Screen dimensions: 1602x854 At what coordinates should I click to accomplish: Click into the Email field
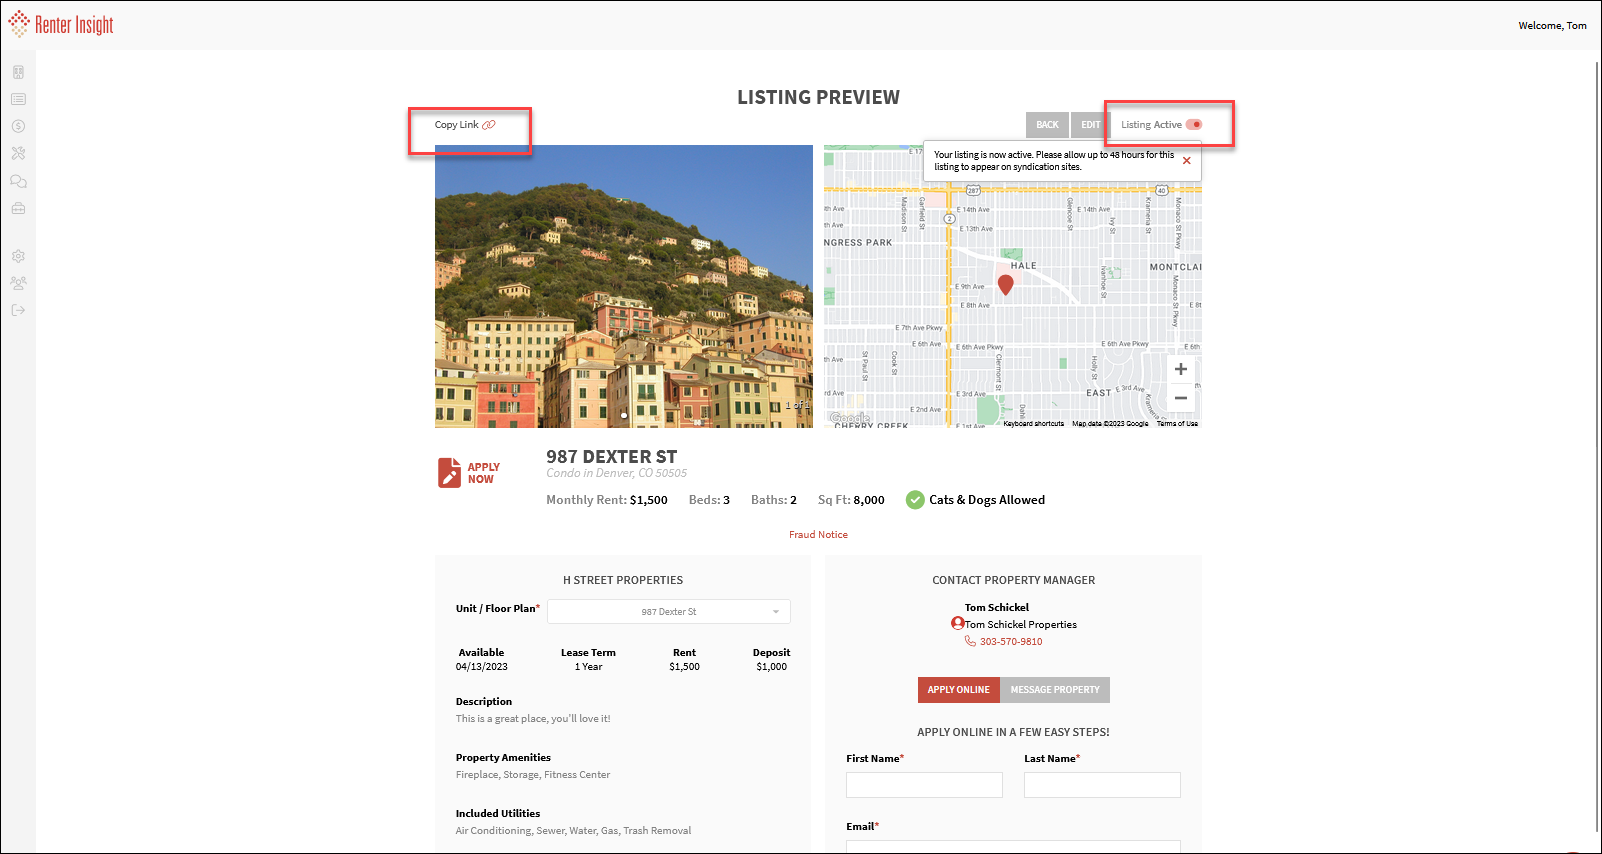point(1013,846)
